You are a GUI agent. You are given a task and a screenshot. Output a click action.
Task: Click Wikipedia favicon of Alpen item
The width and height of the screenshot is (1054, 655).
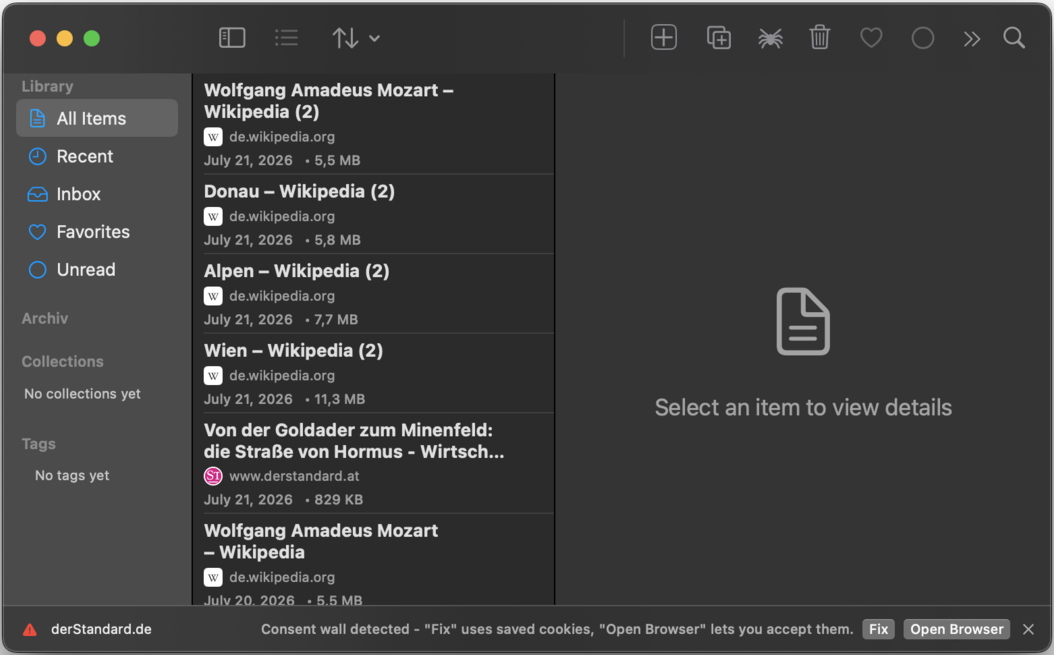(213, 296)
